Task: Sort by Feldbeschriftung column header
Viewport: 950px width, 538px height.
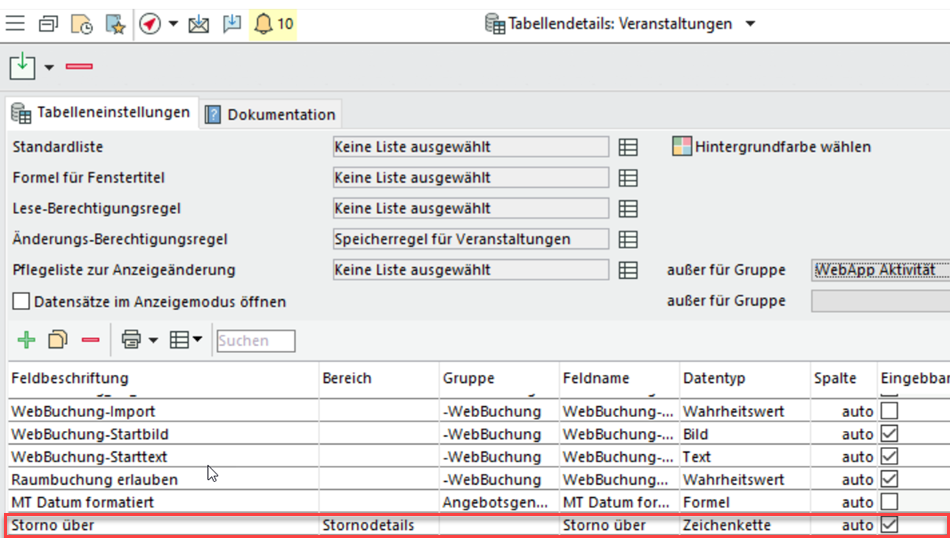Action: point(70,379)
